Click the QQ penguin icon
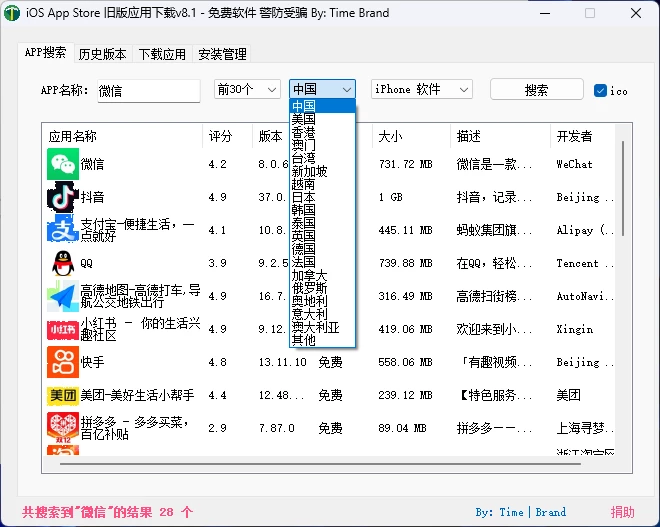Image resolution: width=660 pixels, height=527 pixels. [x=63, y=263]
